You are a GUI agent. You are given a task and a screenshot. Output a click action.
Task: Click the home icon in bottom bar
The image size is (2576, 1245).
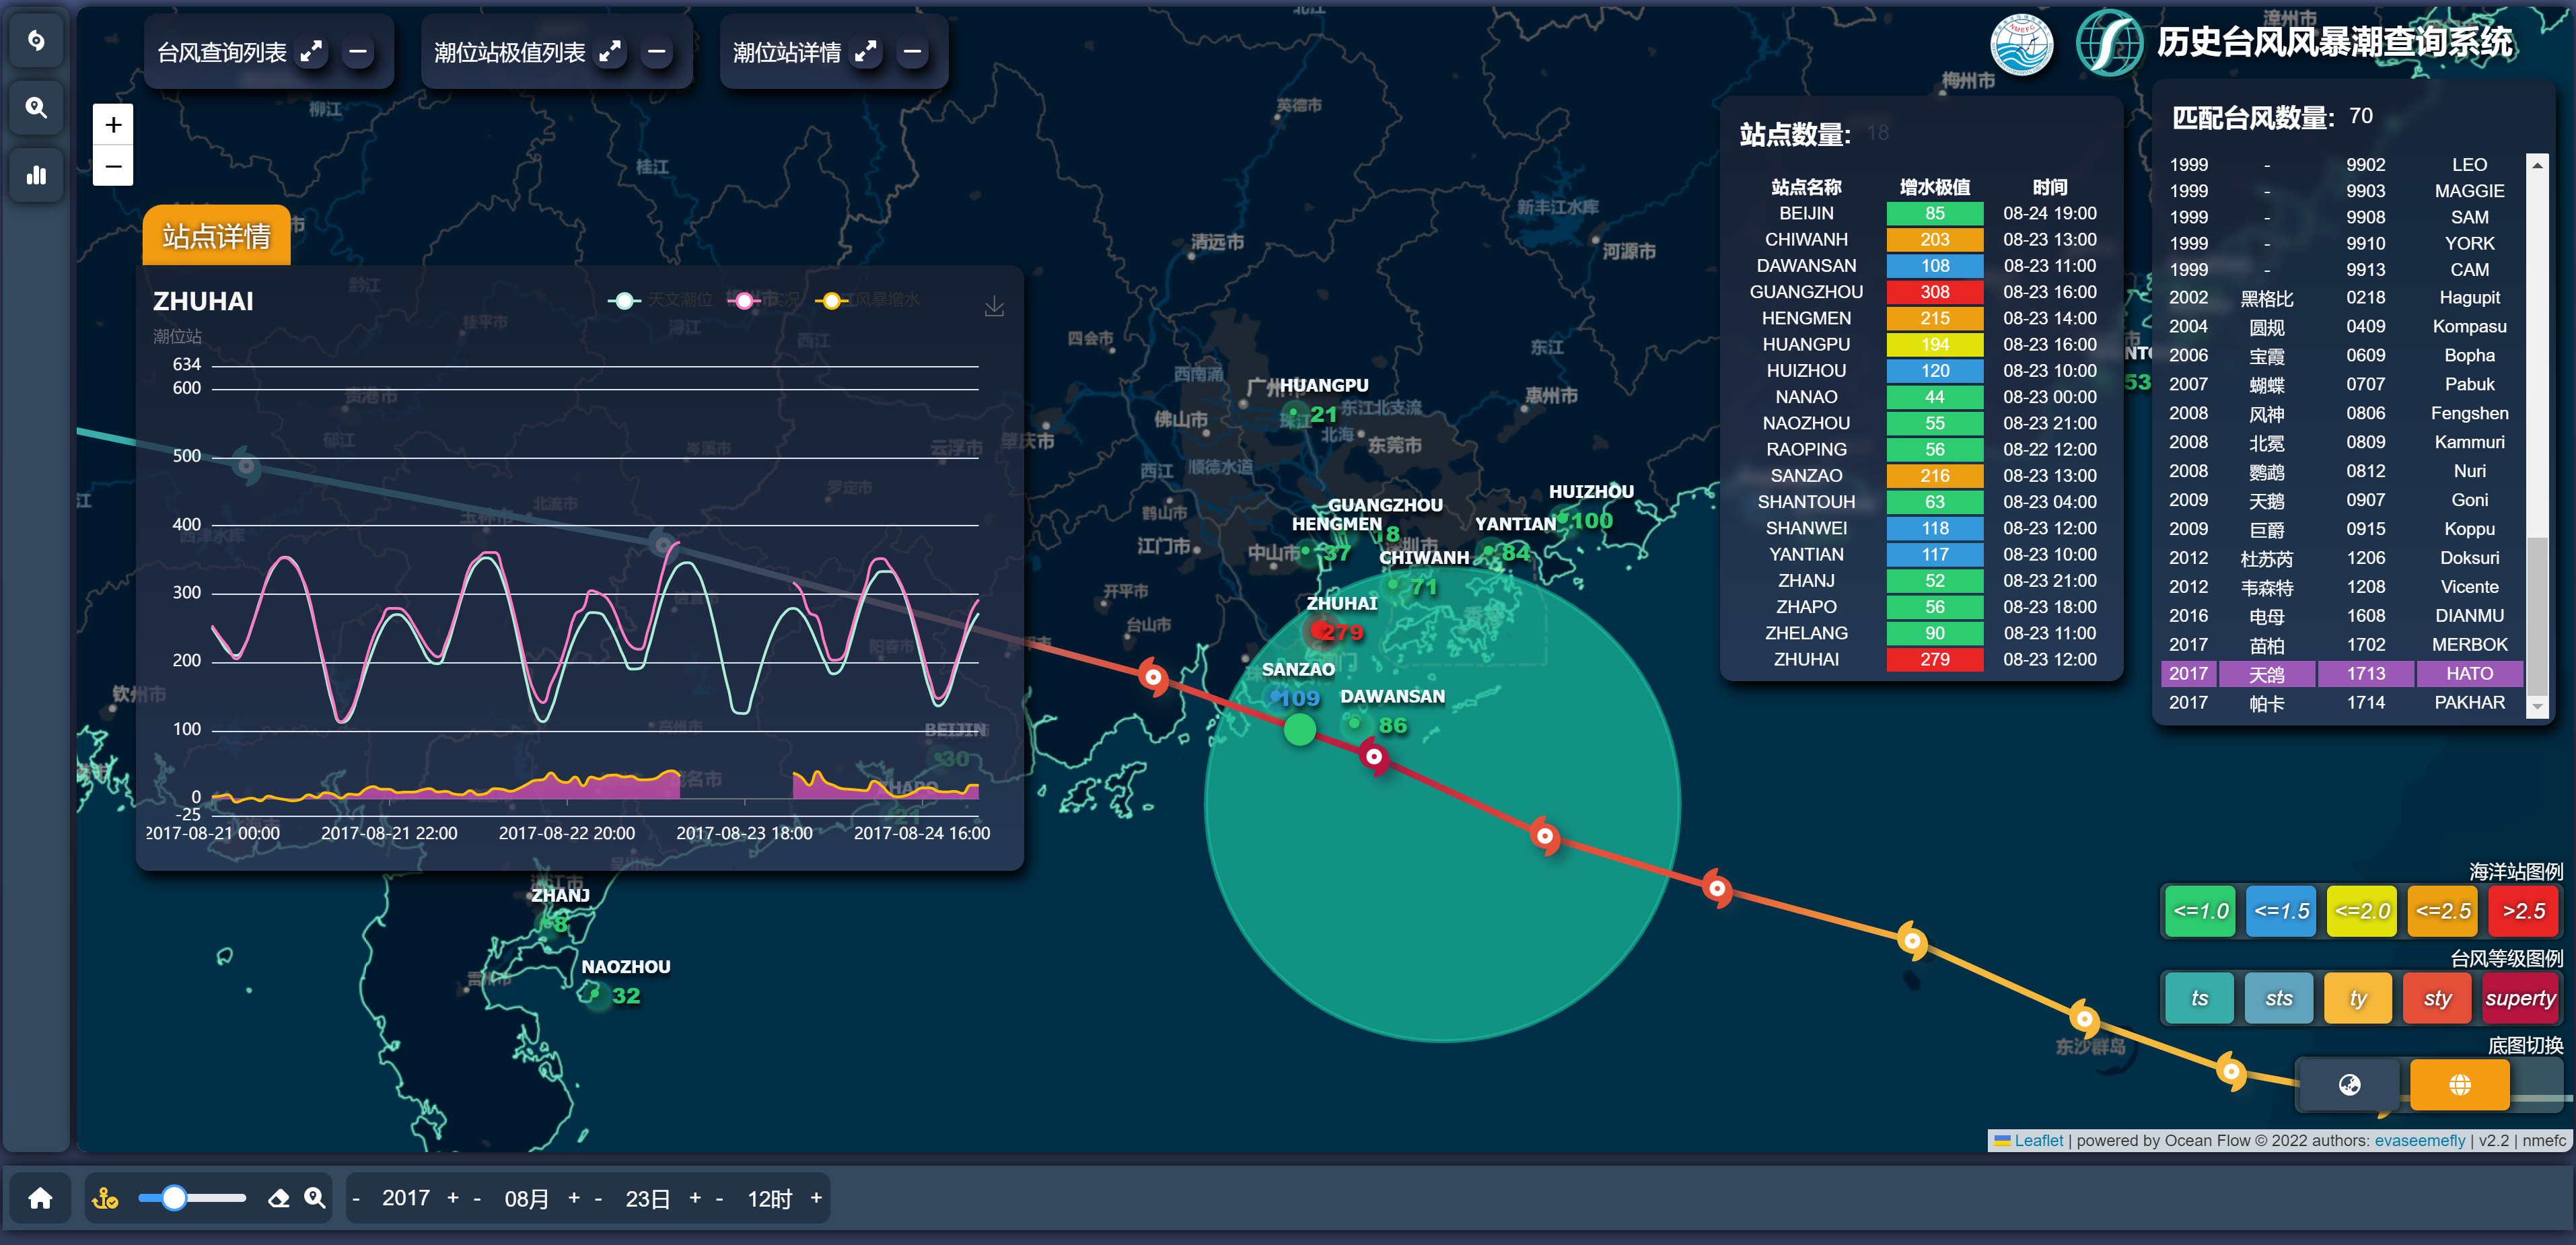pos(40,1198)
